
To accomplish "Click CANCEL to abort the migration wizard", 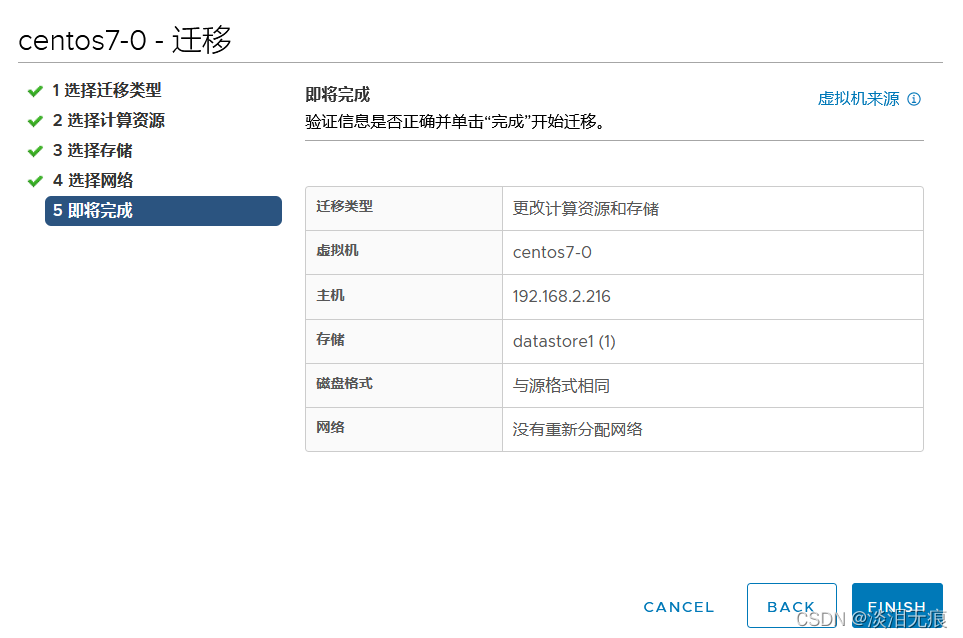I will (678, 606).
